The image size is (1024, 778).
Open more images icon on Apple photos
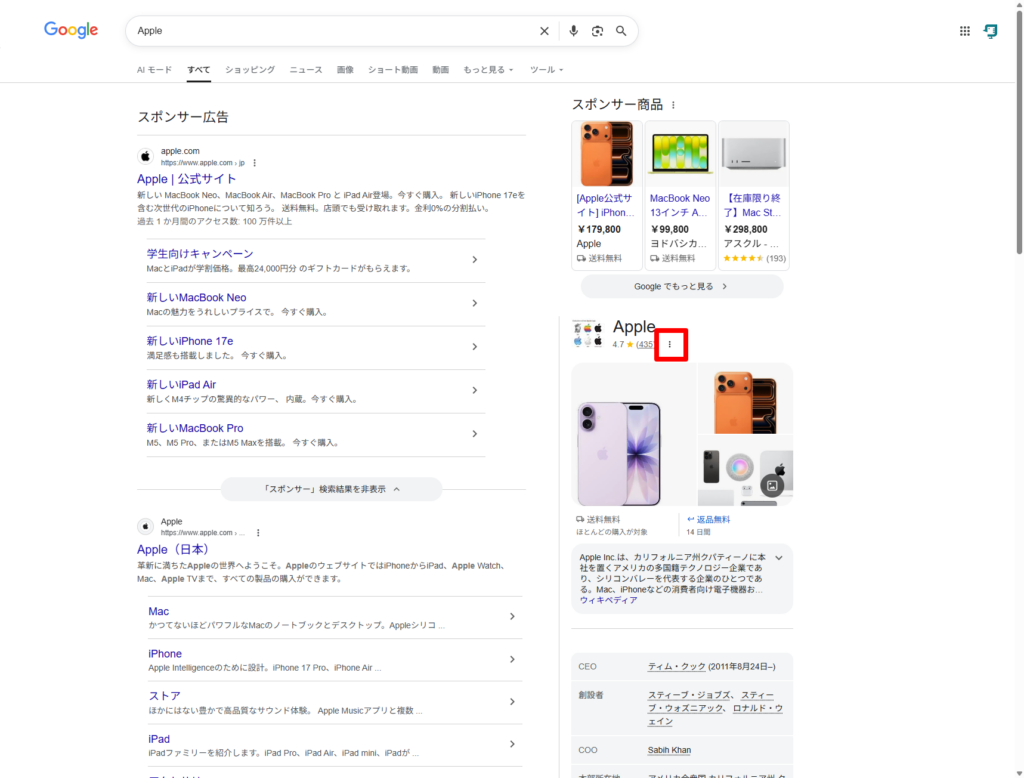click(771, 486)
